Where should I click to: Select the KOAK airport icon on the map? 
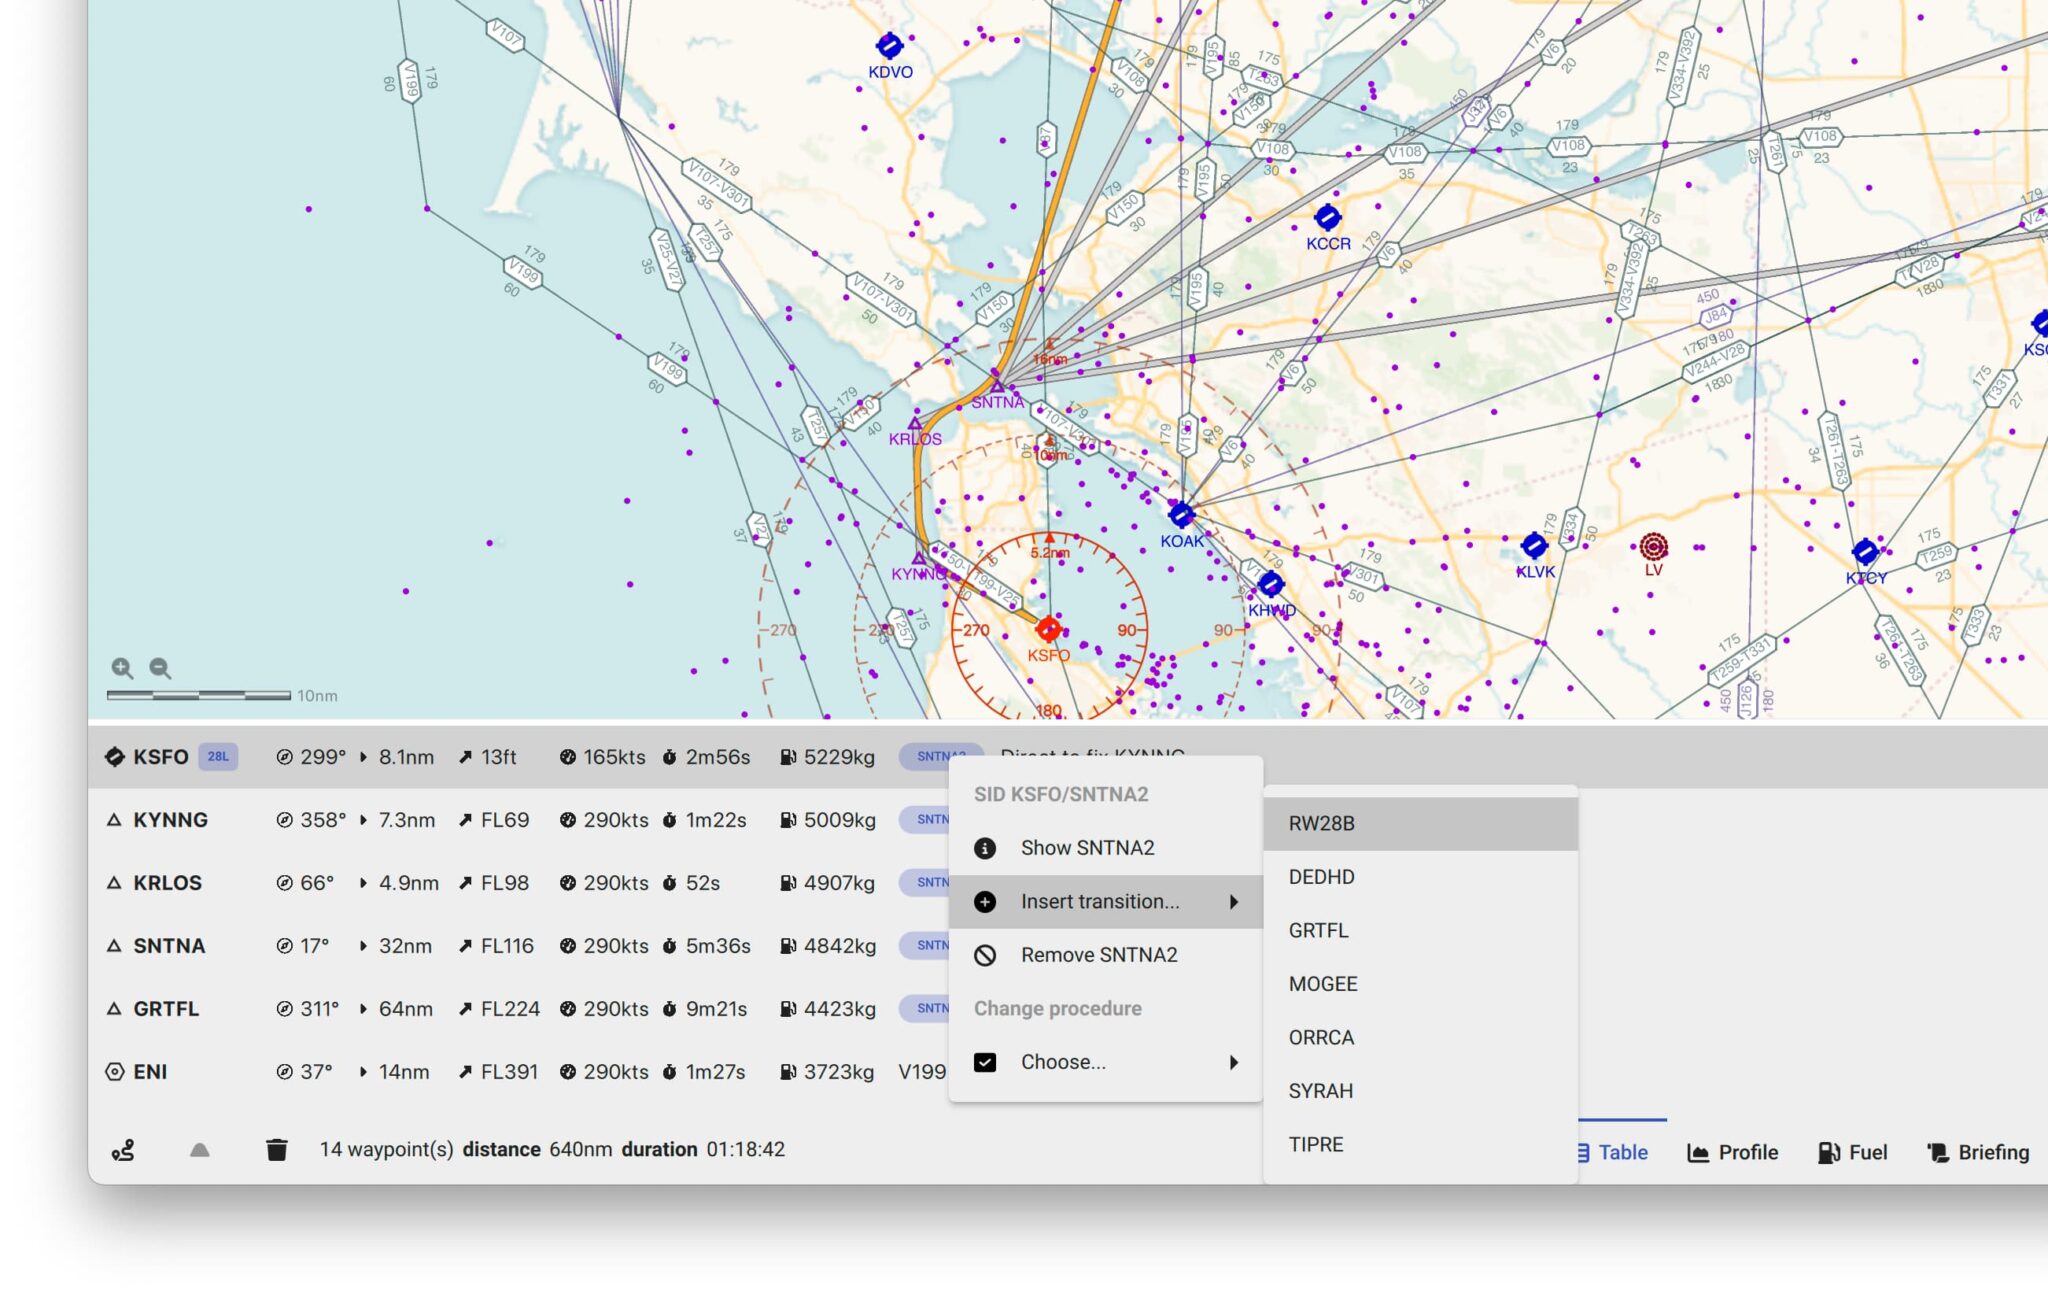[x=1181, y=516]
